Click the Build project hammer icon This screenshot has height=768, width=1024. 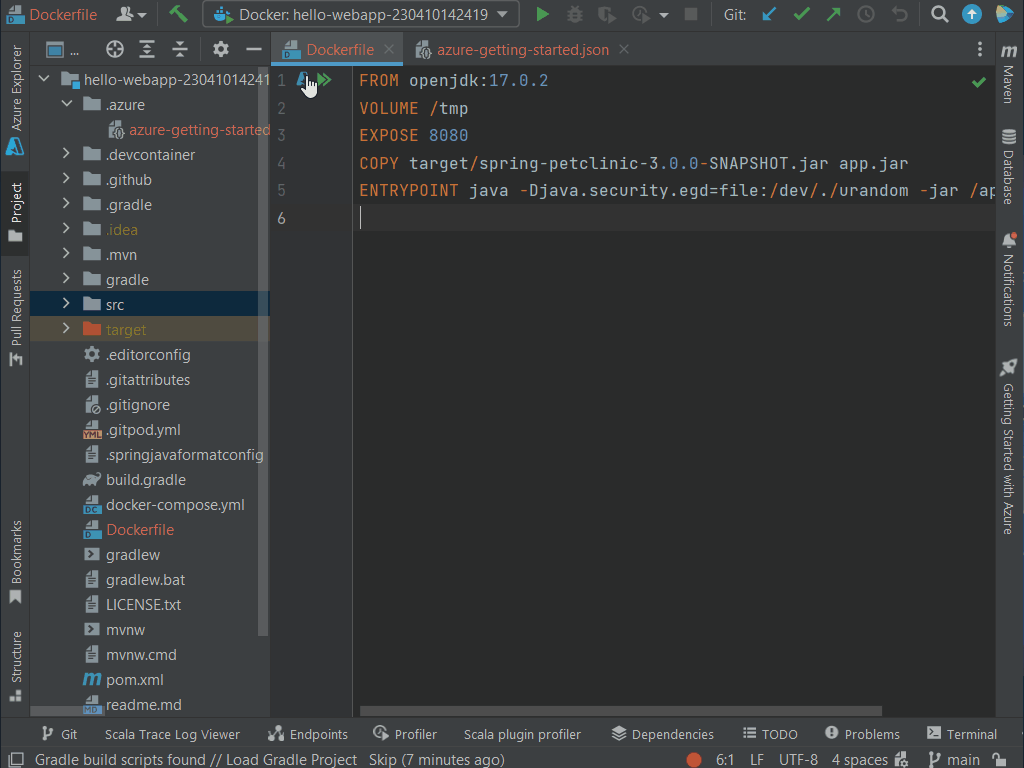click(178, 14)
